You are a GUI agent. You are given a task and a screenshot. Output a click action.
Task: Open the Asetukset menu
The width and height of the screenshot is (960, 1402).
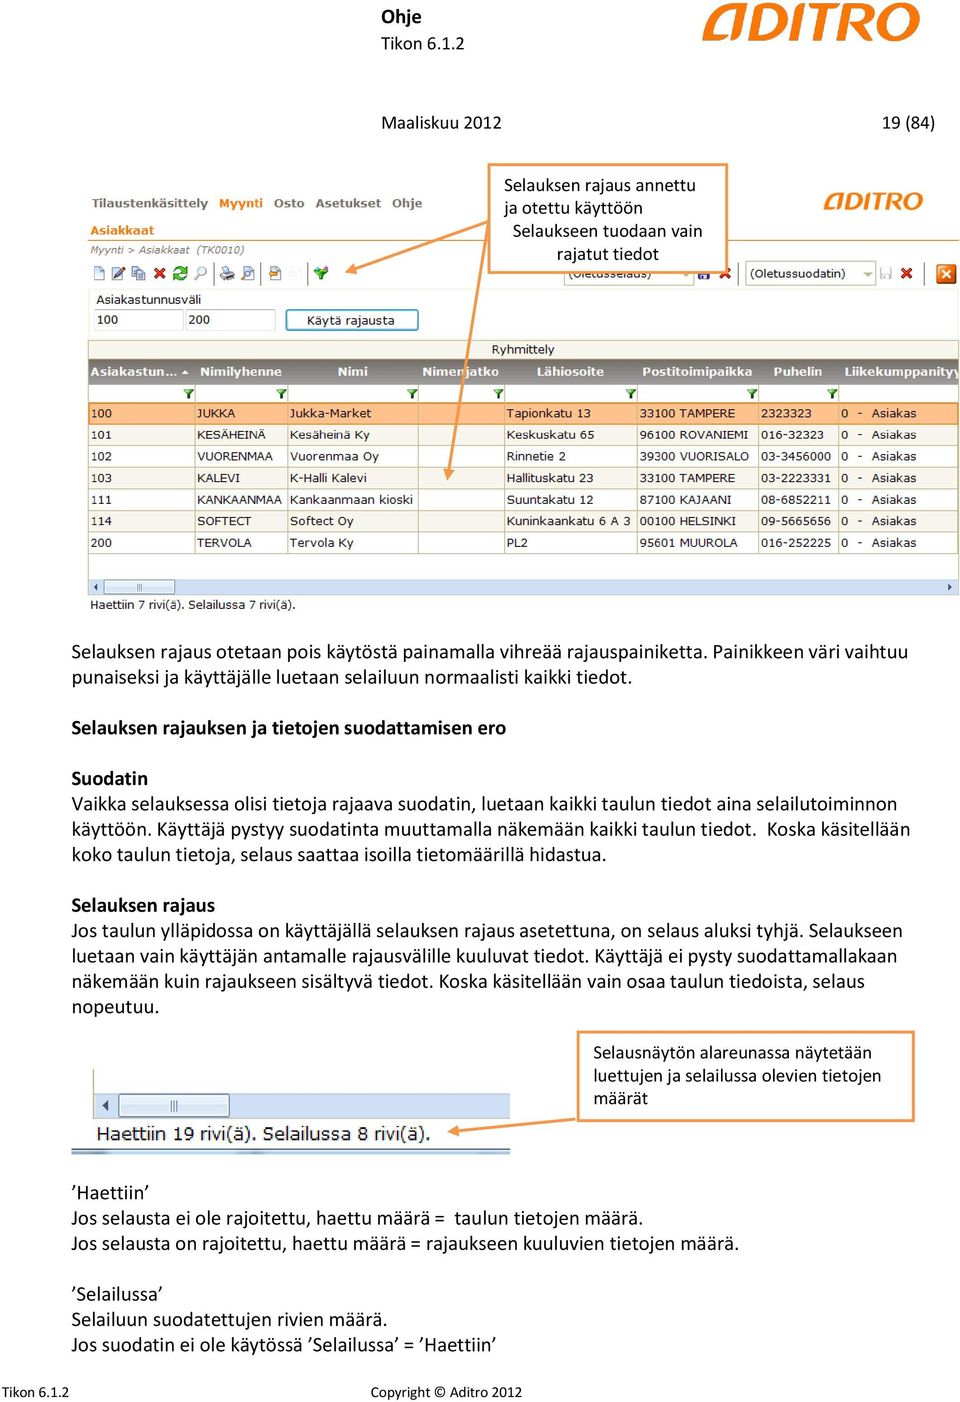[348, 203]
